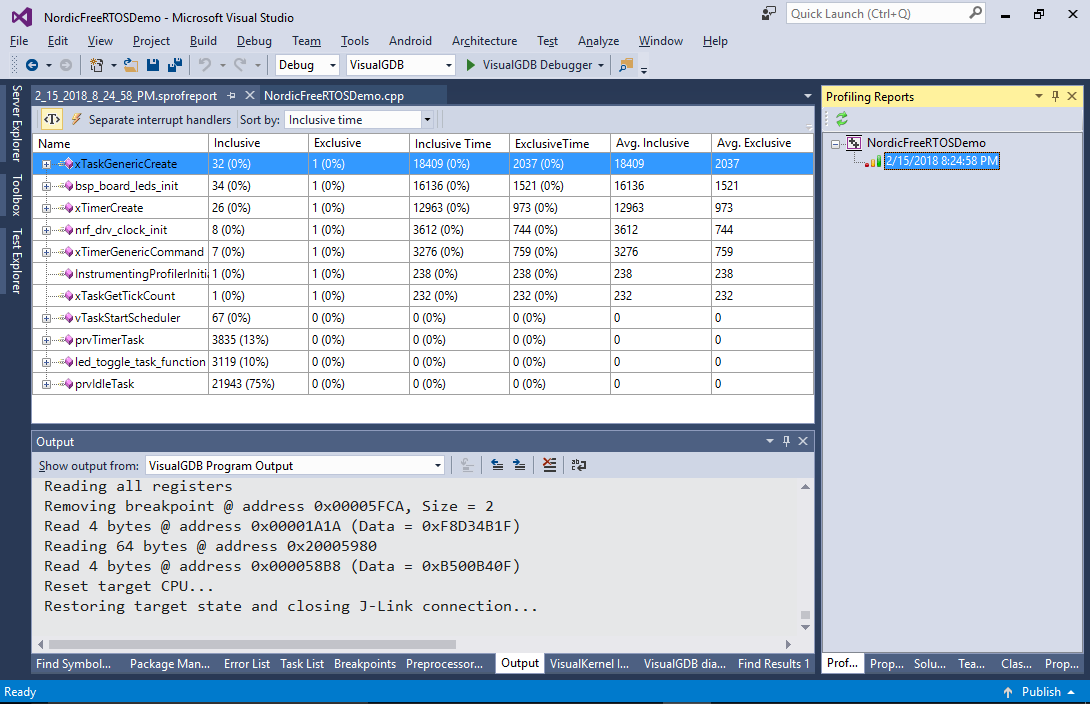Select the prvTimerTask row name

(x=109, y=340)
